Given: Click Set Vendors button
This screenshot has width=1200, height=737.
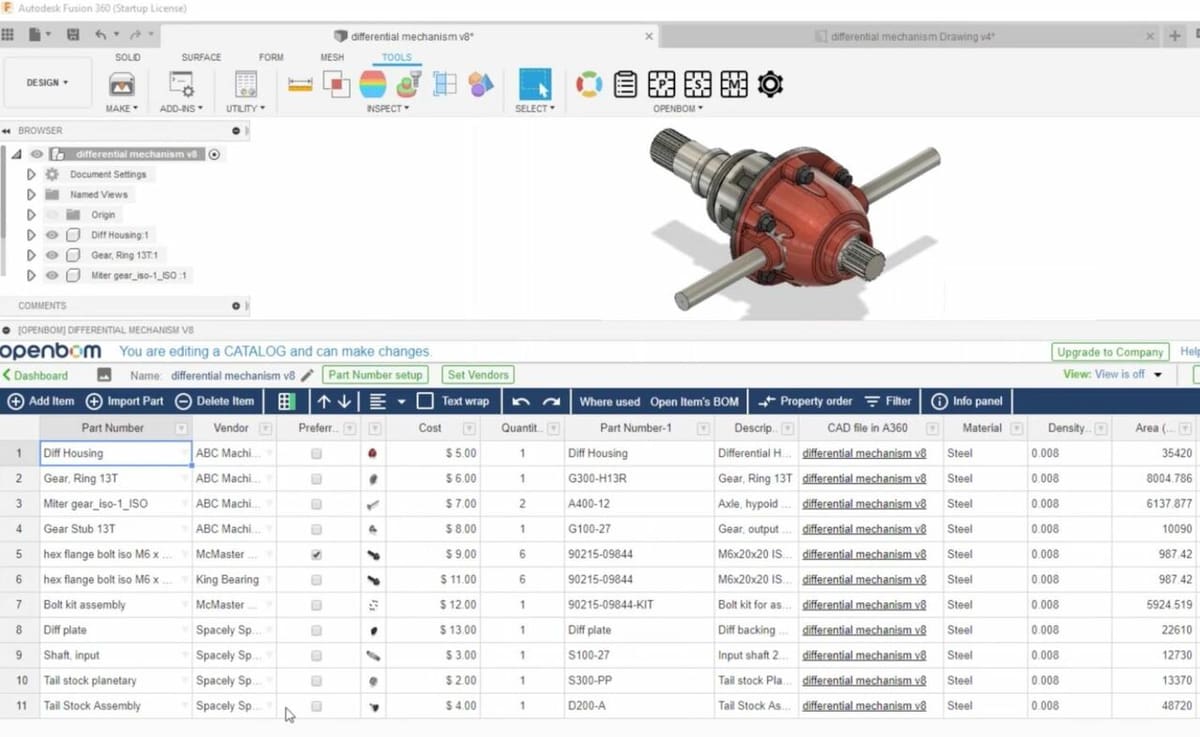Looking at the screenshot, I should tap(478, 375).
